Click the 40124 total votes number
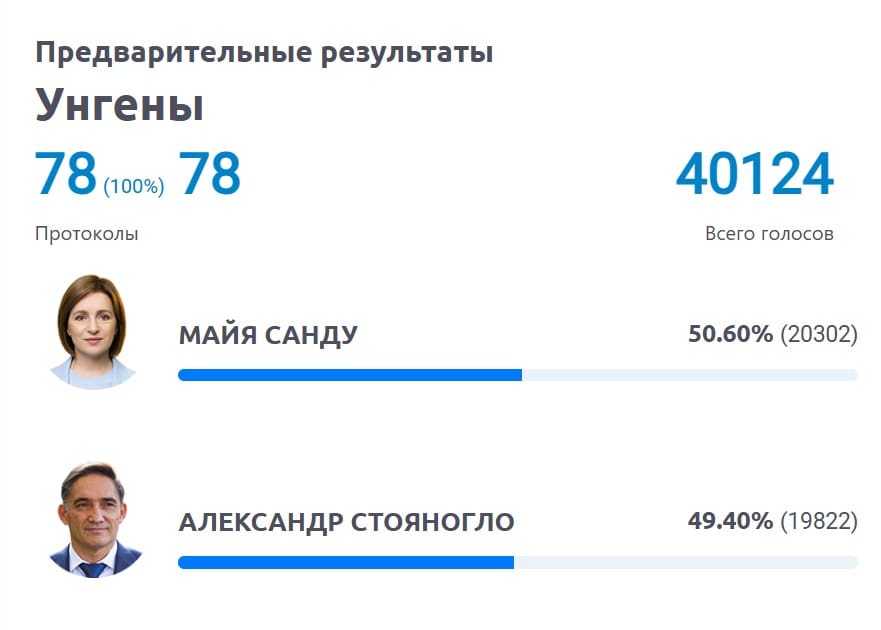881x630 pixels. point(754,173)
